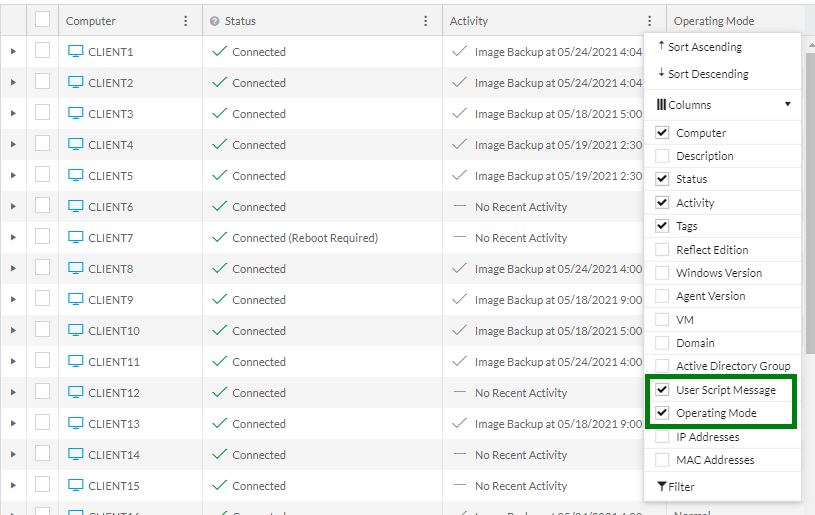Uncheck the Tags column checkbox
This screenshot has height=515, width=815.
662,226
